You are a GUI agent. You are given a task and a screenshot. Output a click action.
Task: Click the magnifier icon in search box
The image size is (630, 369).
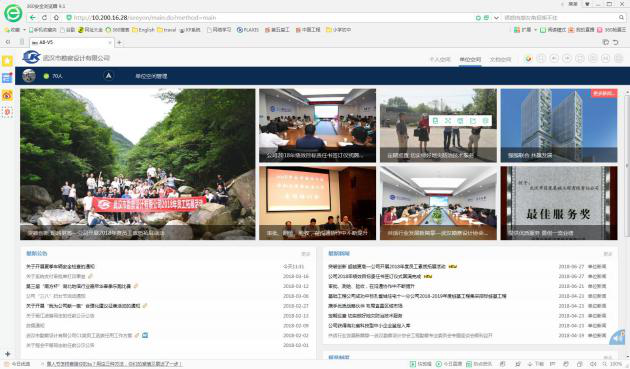click(x=621, y=18)
